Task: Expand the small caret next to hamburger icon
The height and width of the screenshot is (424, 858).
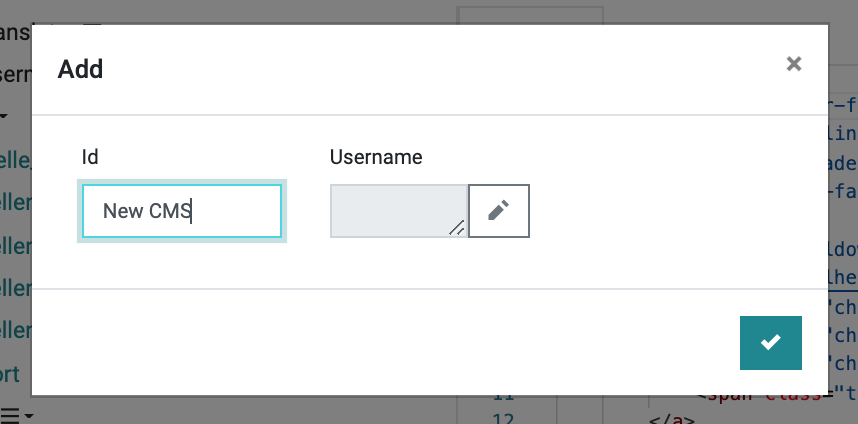Action: pyautogui.click(x=28, y=416)
